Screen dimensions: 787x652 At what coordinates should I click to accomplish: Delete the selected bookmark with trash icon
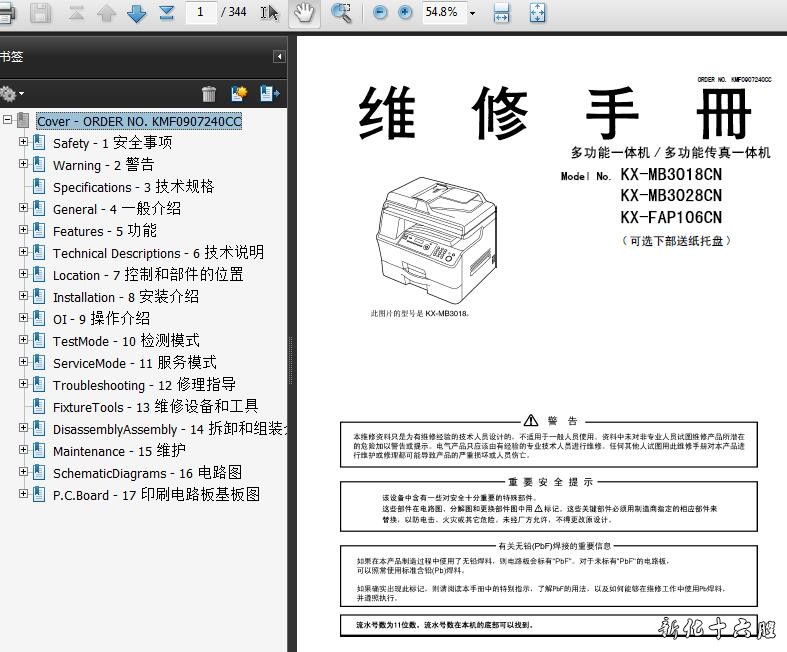pyautogui.click(x=209, y=94)
